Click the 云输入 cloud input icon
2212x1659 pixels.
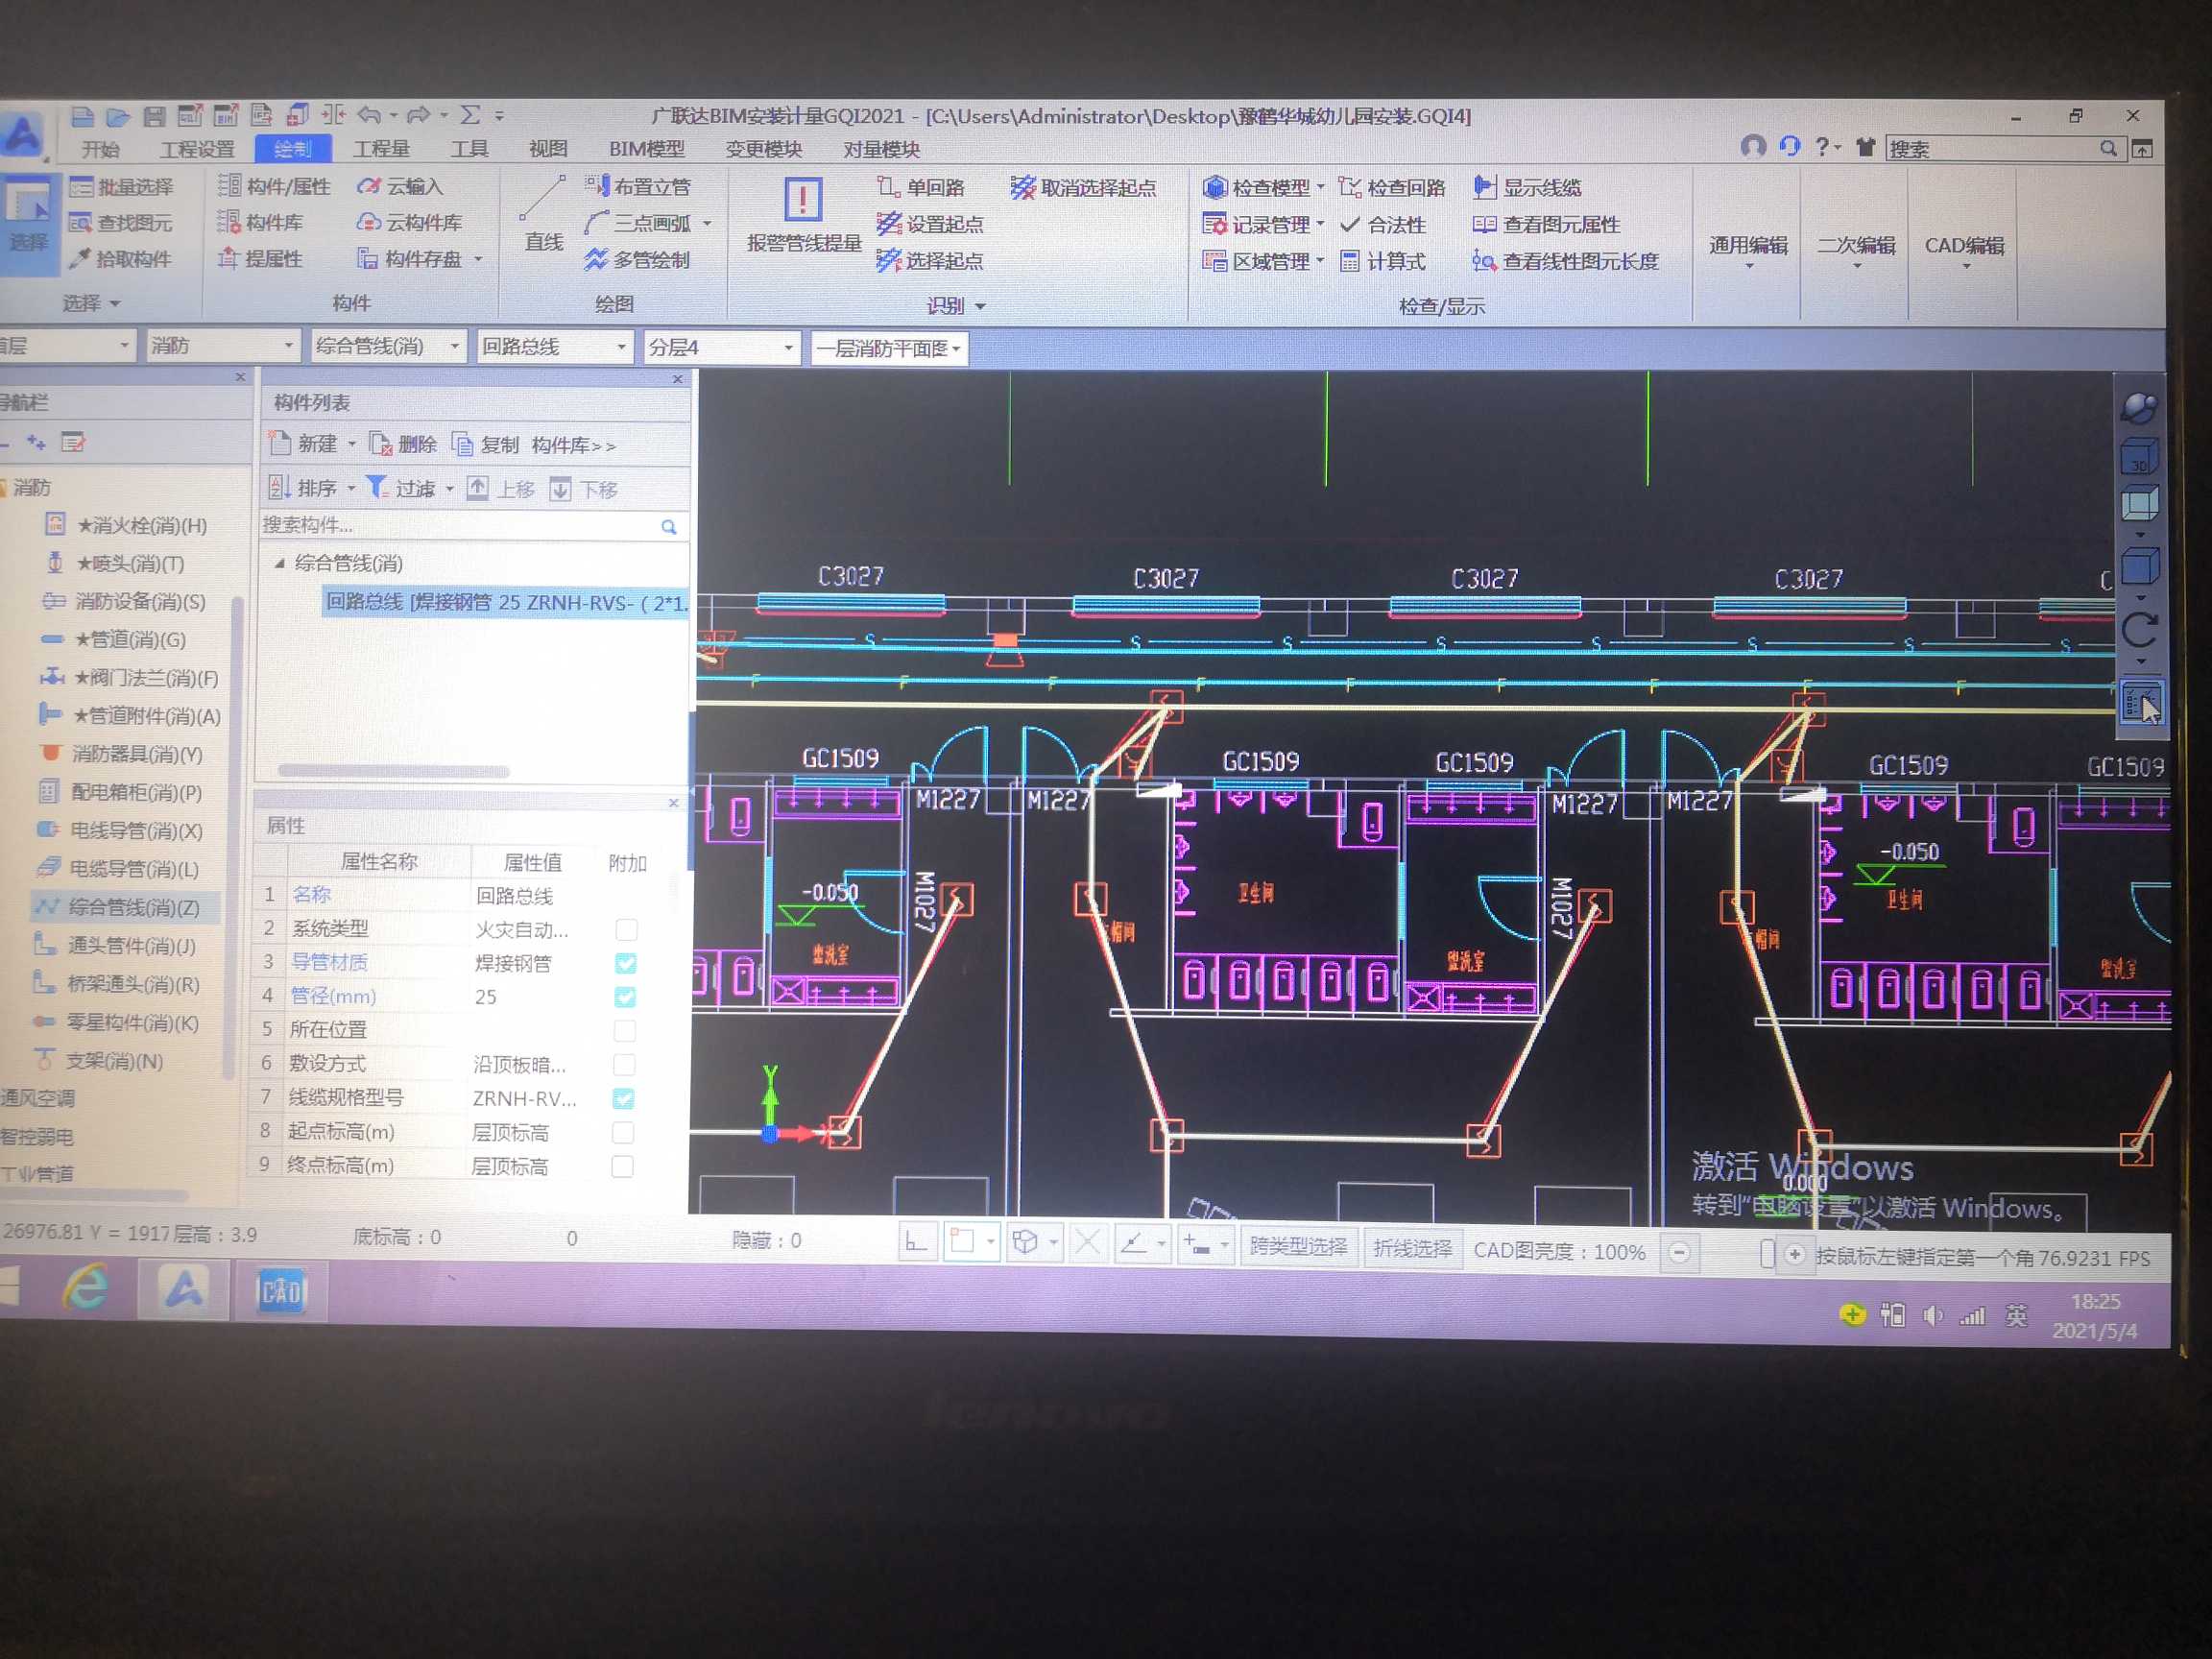tap(369, 186)
